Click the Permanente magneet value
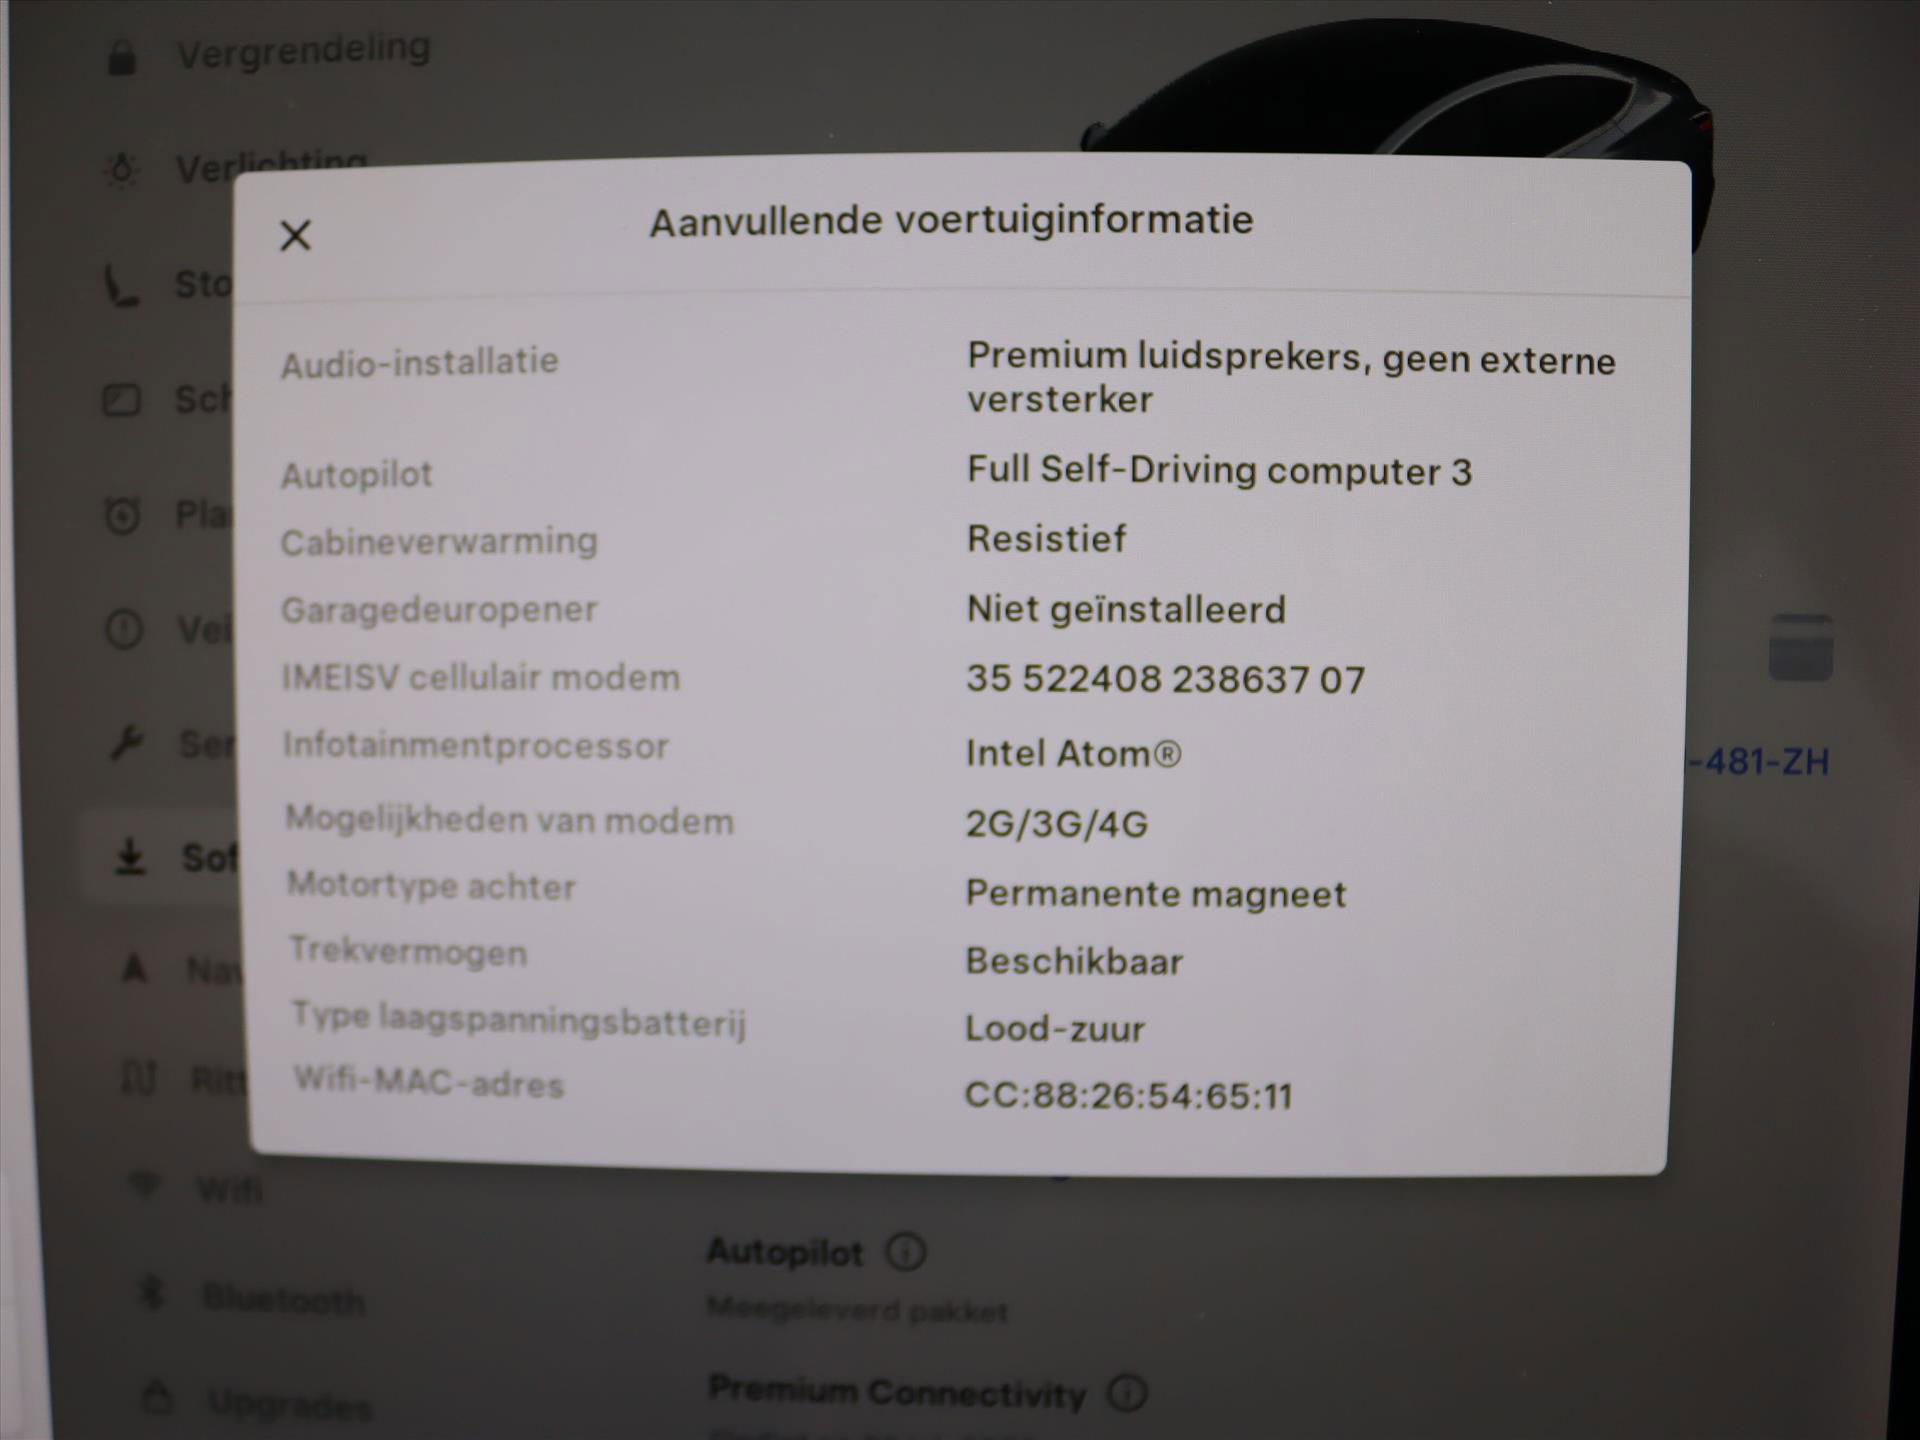 1156,894
